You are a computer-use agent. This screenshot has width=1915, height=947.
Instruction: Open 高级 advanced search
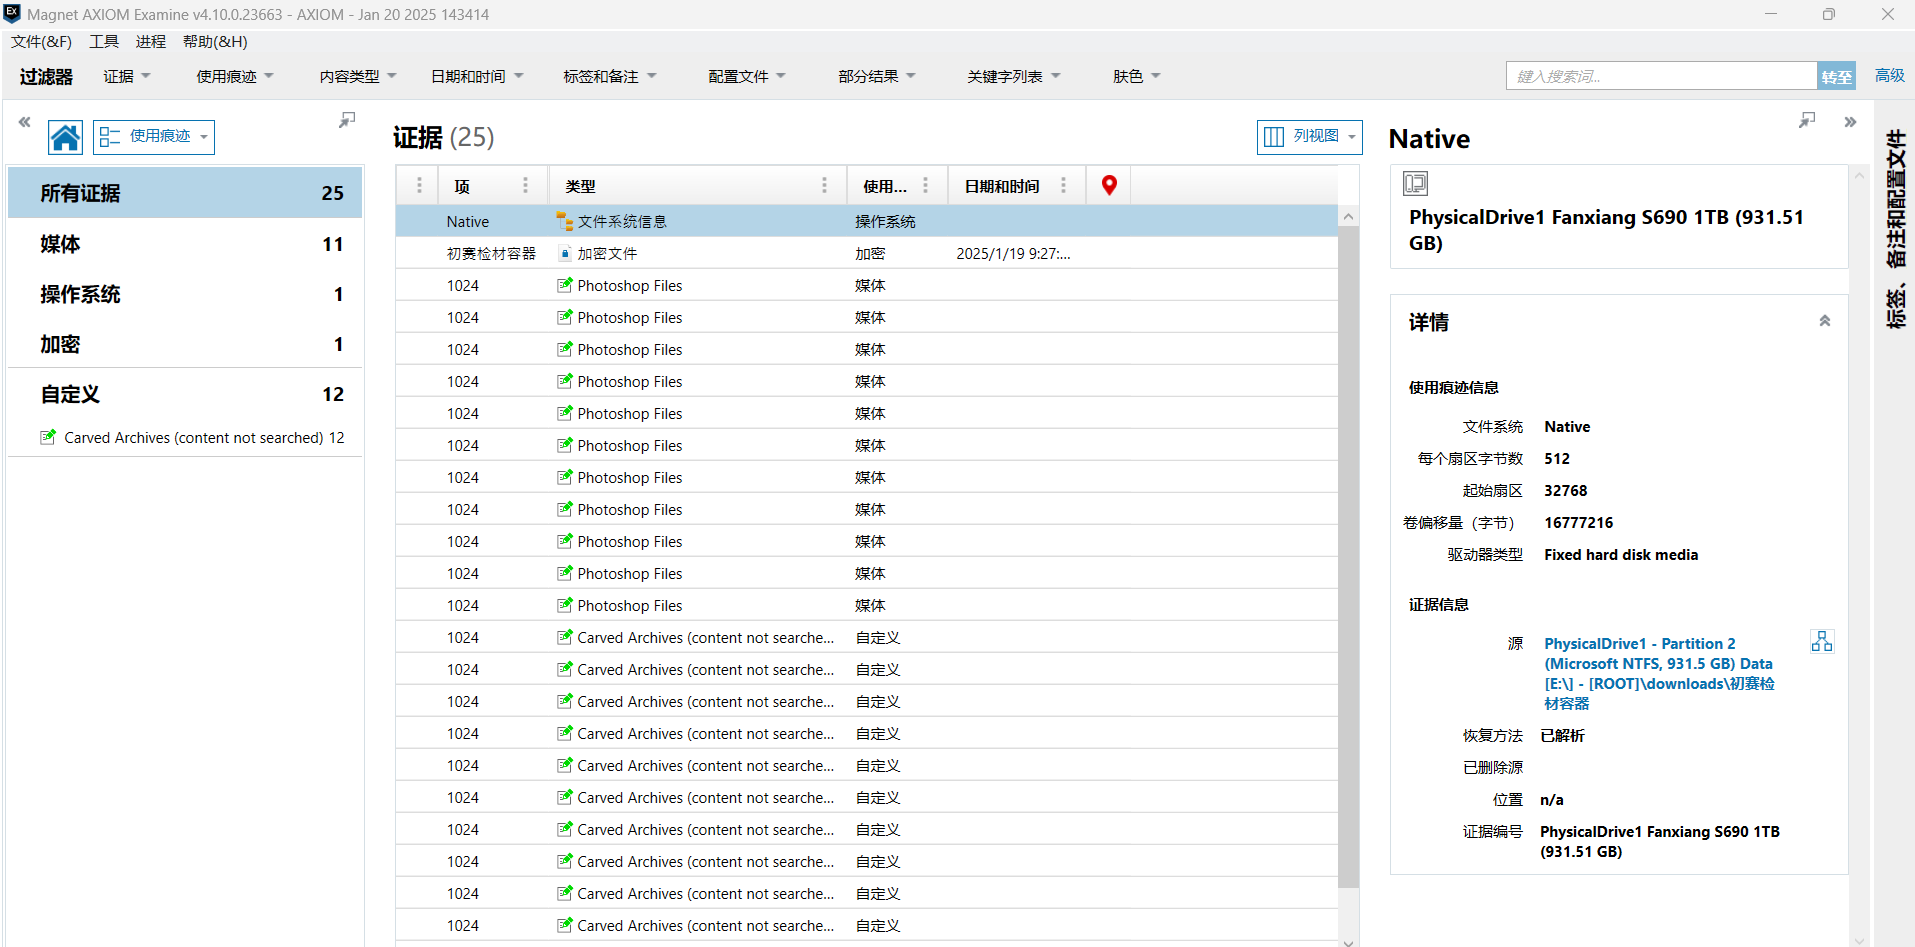click(1890, 76)
